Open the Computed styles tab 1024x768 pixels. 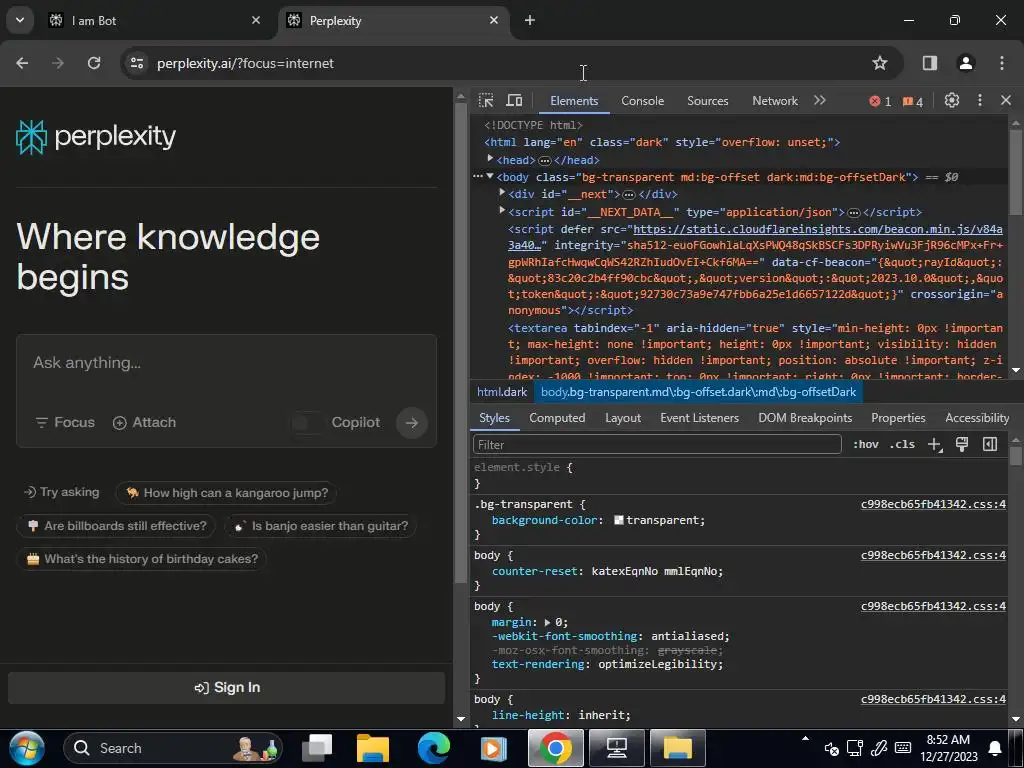coord(557,418)
